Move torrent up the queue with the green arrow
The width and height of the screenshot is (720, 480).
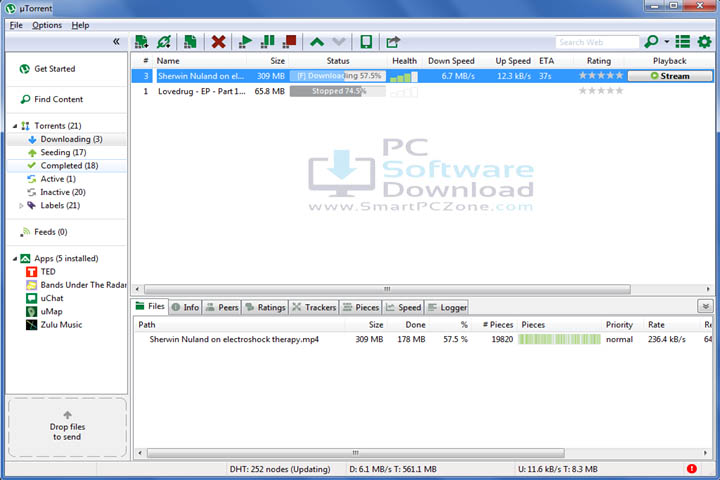tap(317, 42)
